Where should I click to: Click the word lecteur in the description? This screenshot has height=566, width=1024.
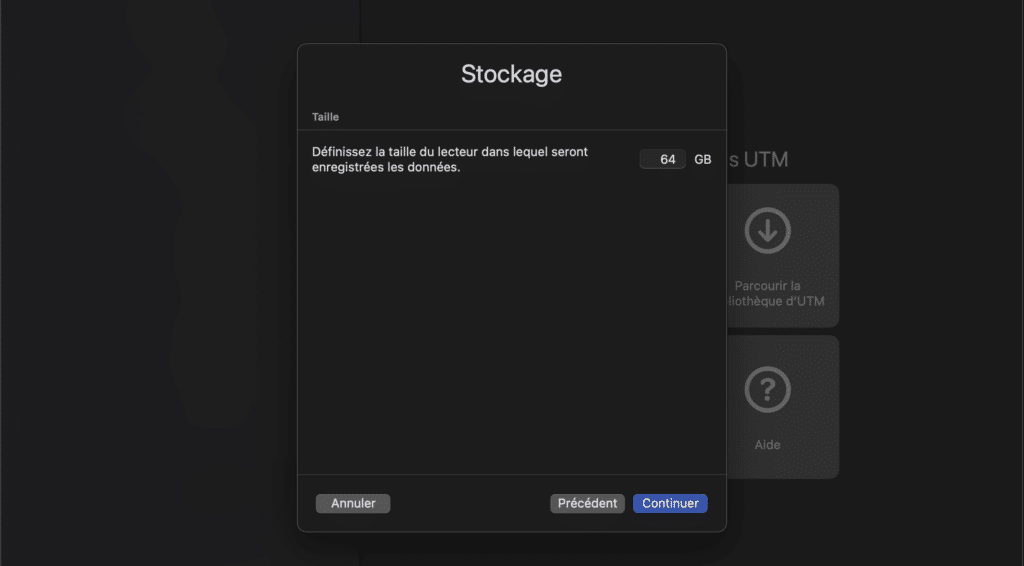pos(458,151)
